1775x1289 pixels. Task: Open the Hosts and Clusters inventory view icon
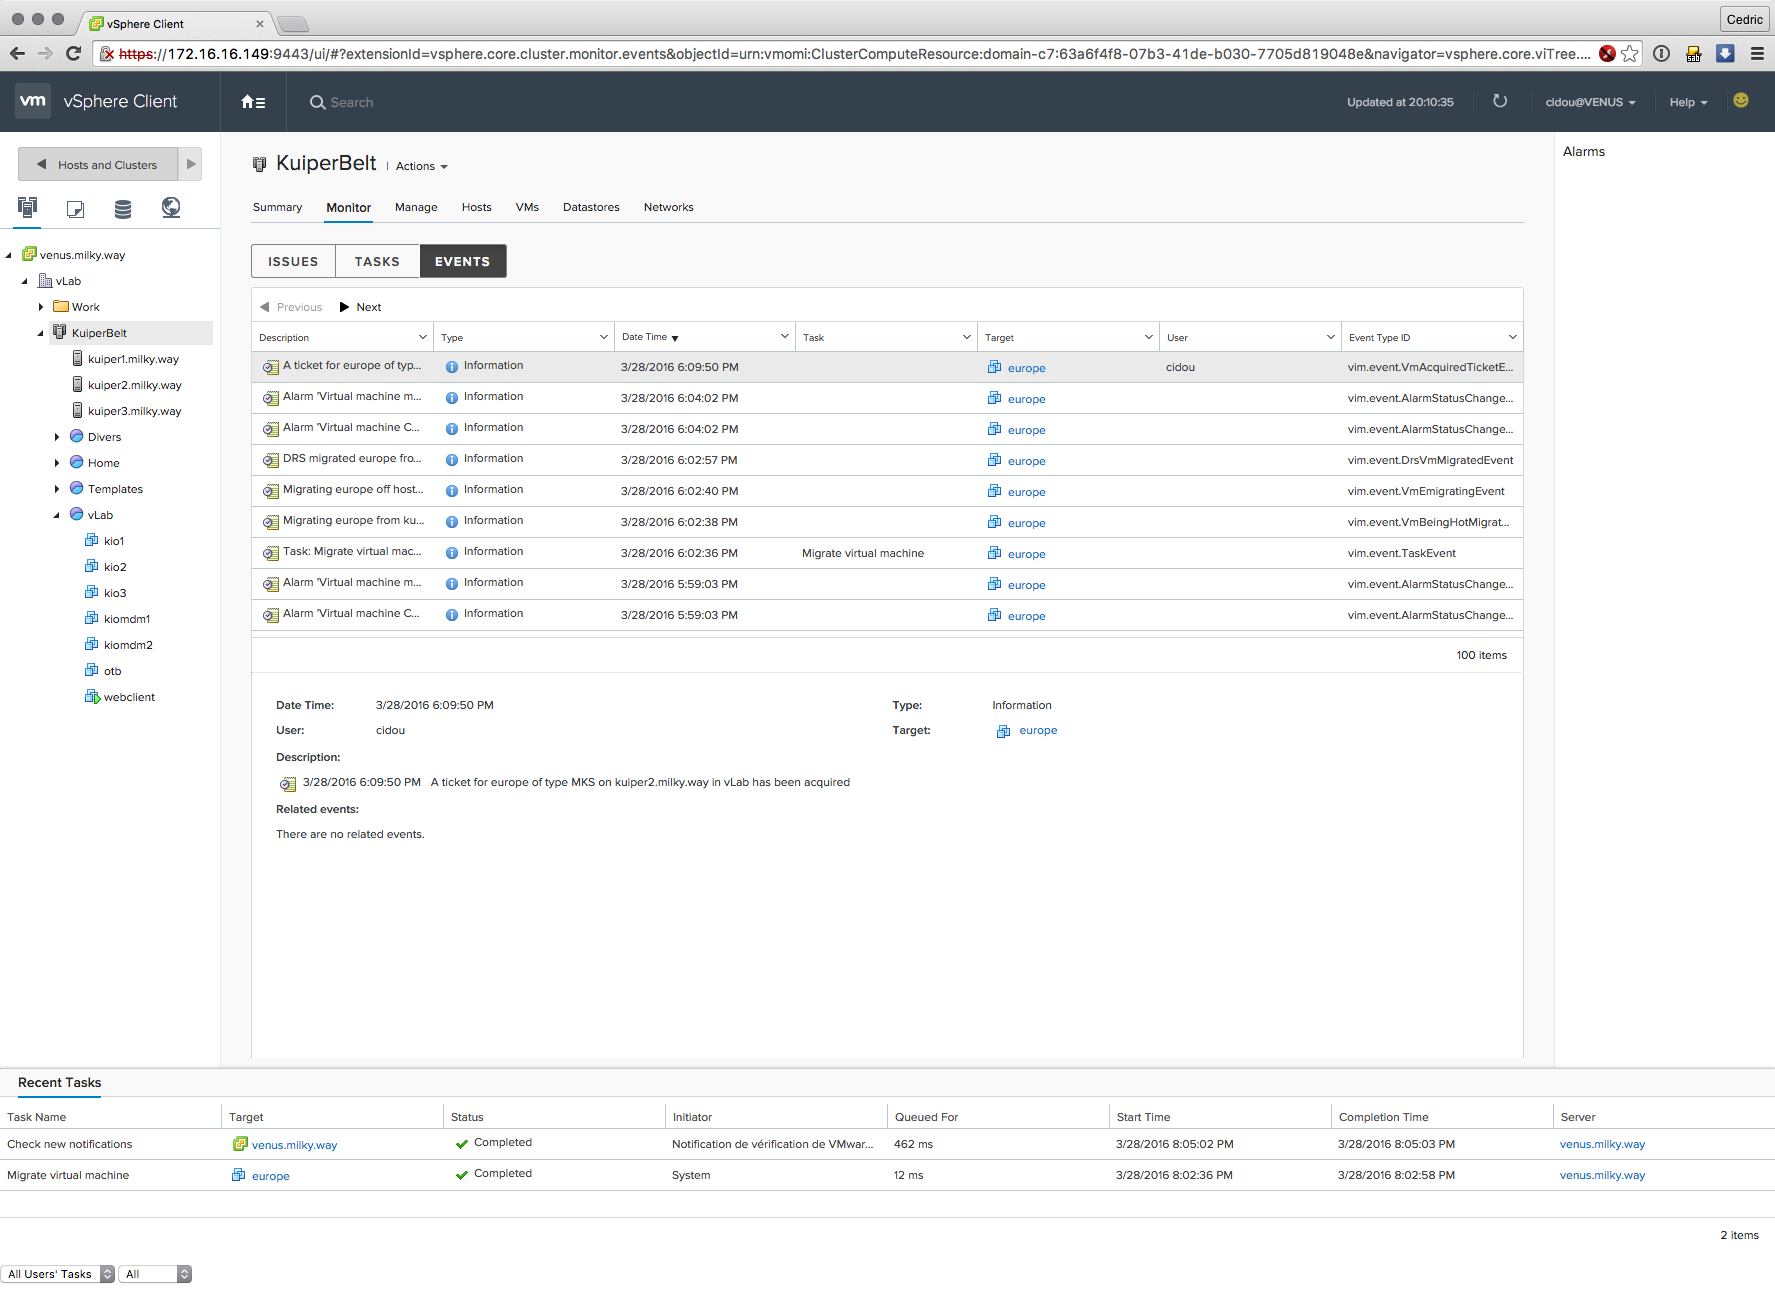pyautogui.click(x=27, y=207)
